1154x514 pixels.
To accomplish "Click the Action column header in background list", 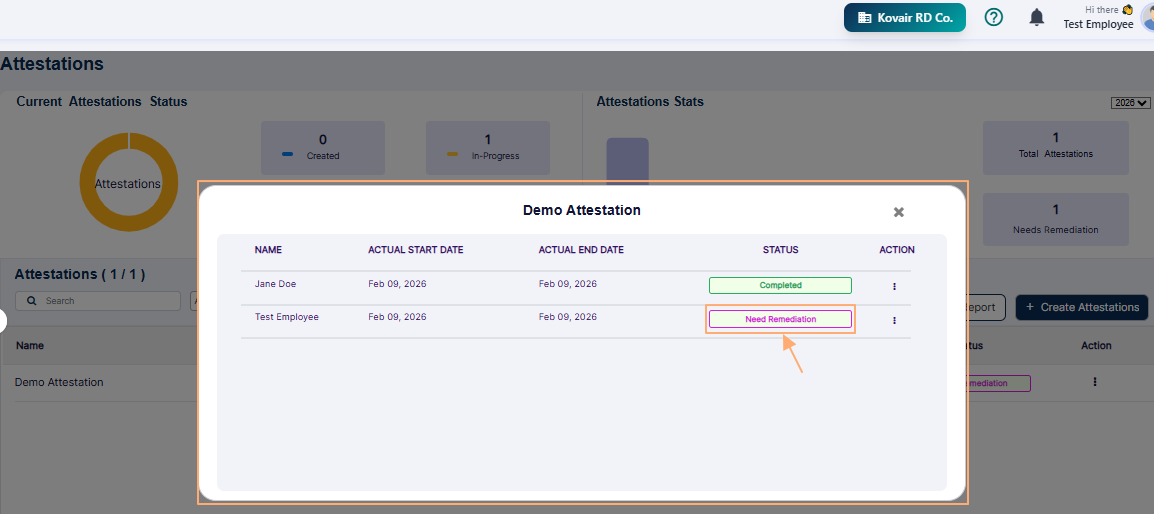I will pyautogui.click(x=1096, y=345).
